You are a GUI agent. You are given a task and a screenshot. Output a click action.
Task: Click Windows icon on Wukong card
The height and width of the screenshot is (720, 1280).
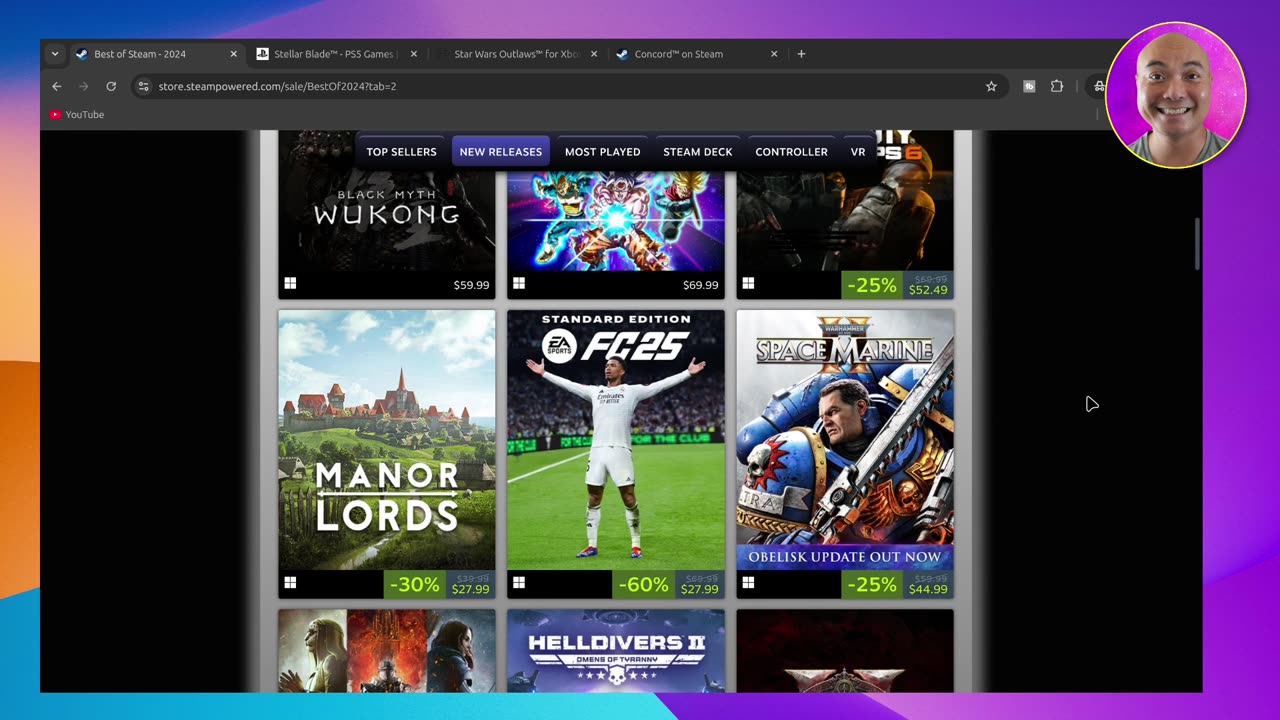pyautogui.click(x=290, y=284)
